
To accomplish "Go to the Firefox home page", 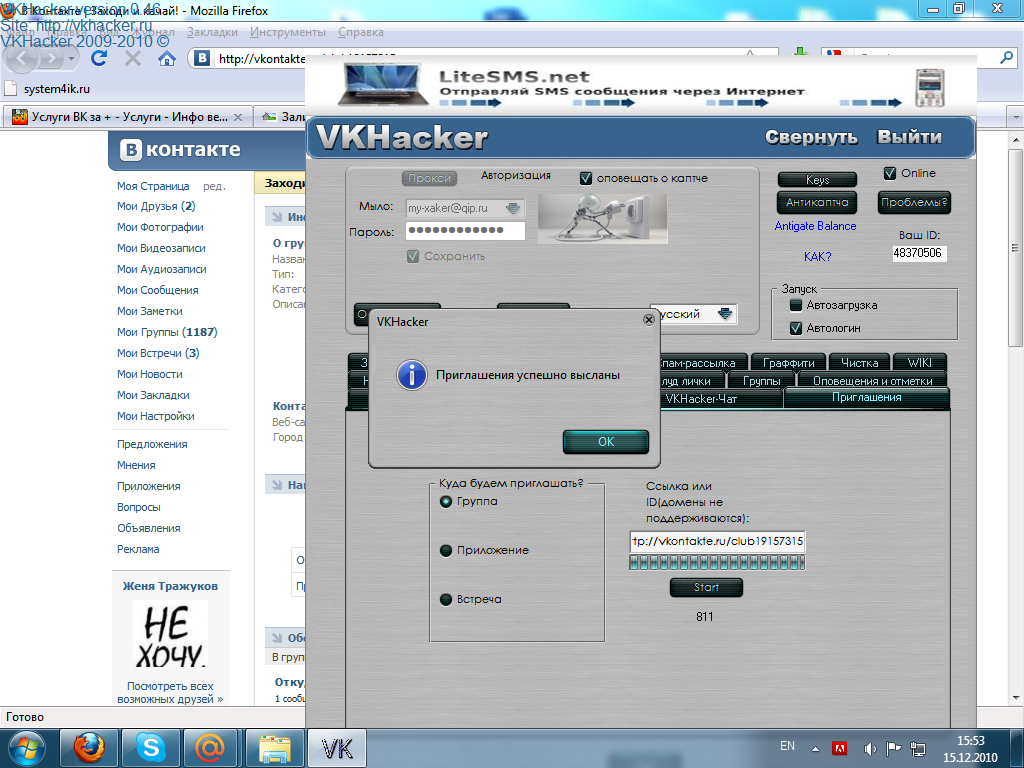I will pos(167,59).
